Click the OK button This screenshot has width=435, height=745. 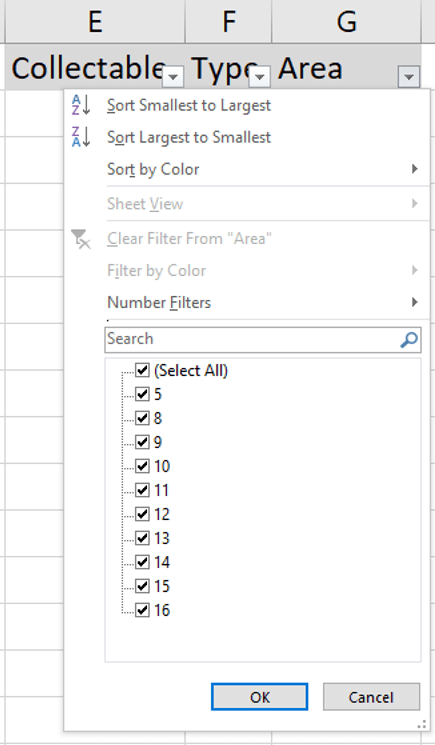pyautogui.click(x=260, y=697)
